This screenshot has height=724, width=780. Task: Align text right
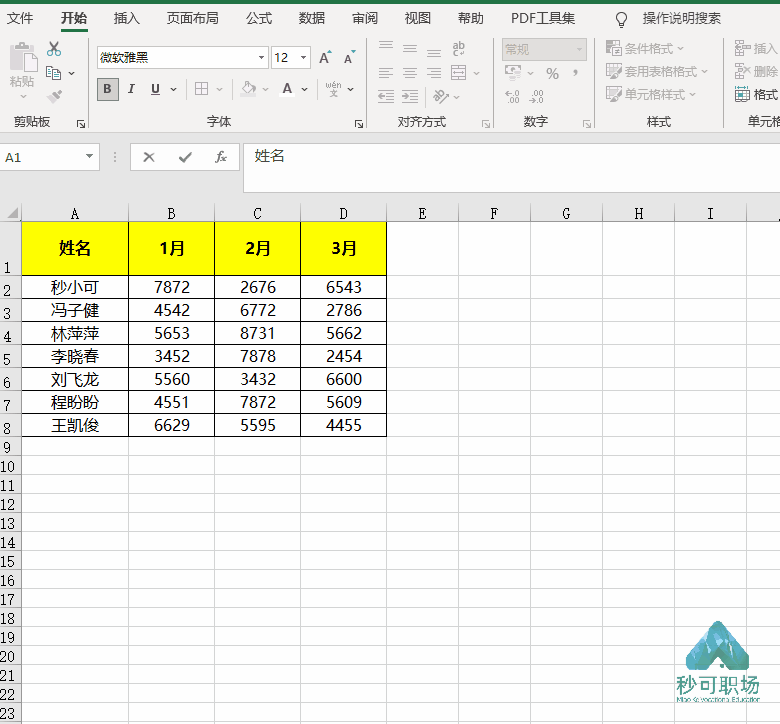click(434, 73)
